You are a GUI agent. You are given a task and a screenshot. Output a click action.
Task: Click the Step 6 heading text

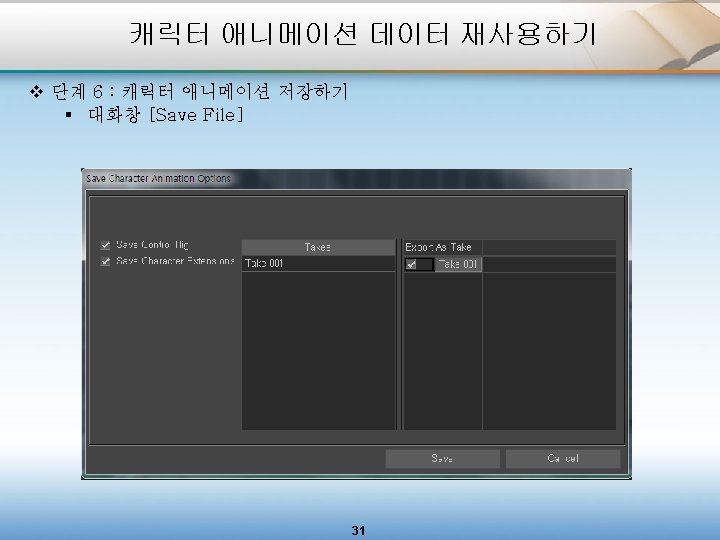[200, 91]
